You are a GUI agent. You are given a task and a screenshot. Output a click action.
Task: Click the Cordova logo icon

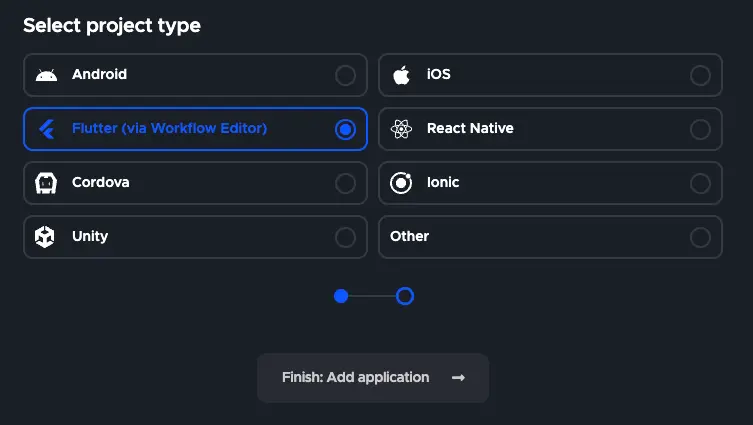tap(46, 183)
